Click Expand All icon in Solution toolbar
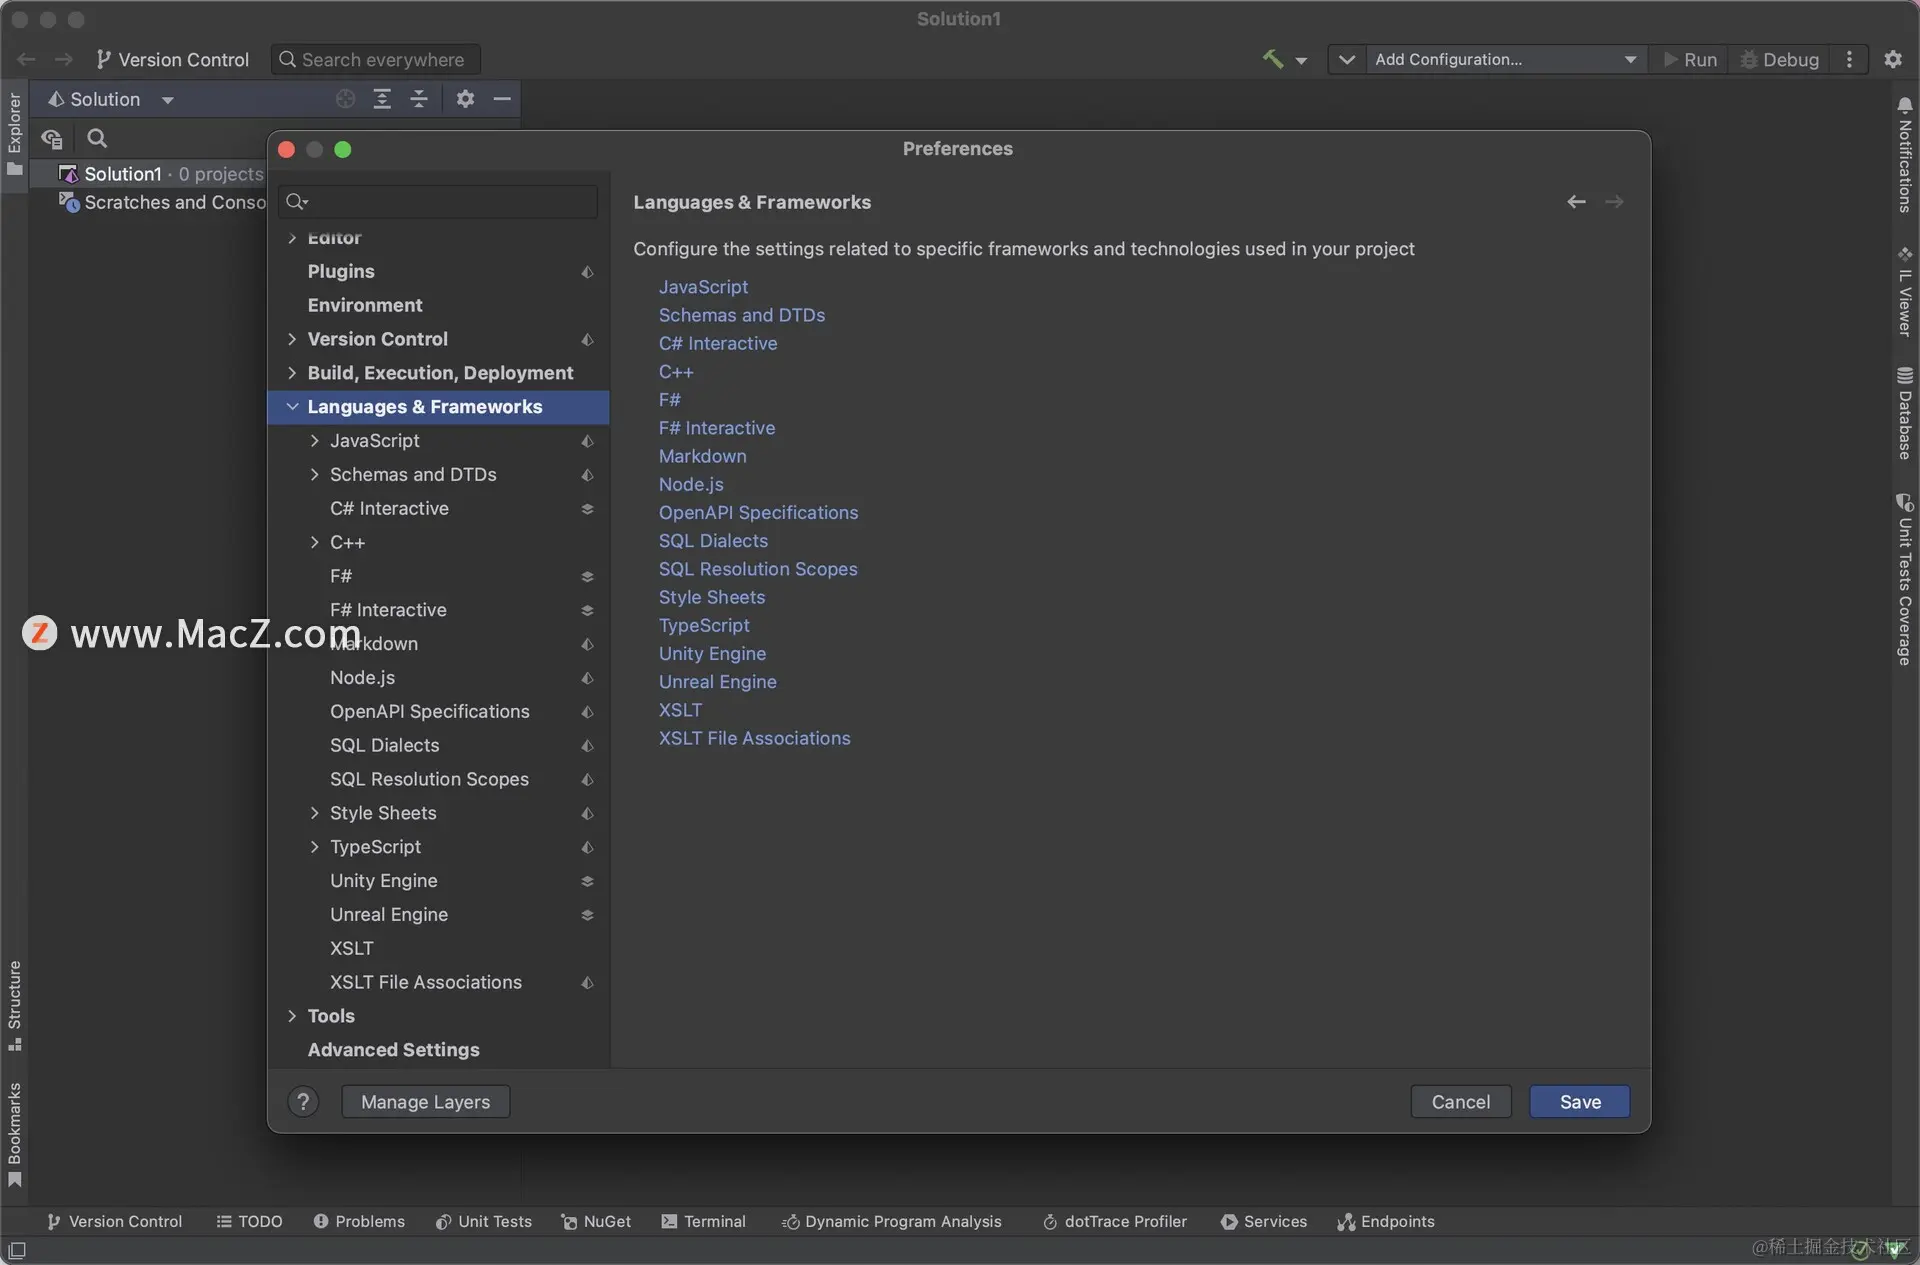Screen dimensions: 1920x1265 click(x=382, y=99)
